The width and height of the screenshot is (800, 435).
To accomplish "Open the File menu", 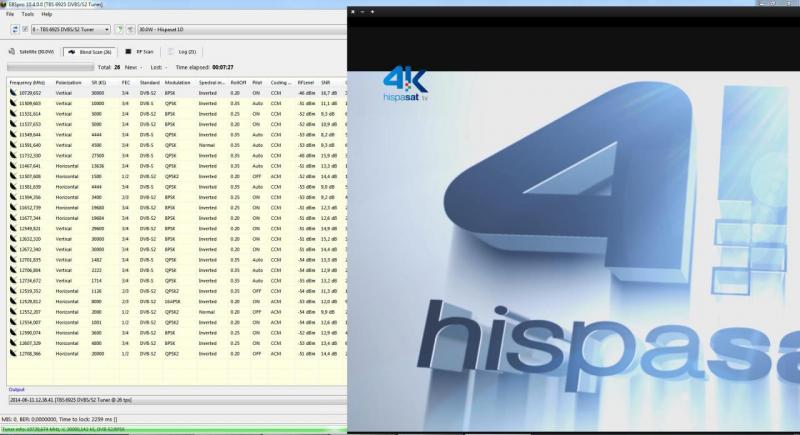I will point(10,14).
